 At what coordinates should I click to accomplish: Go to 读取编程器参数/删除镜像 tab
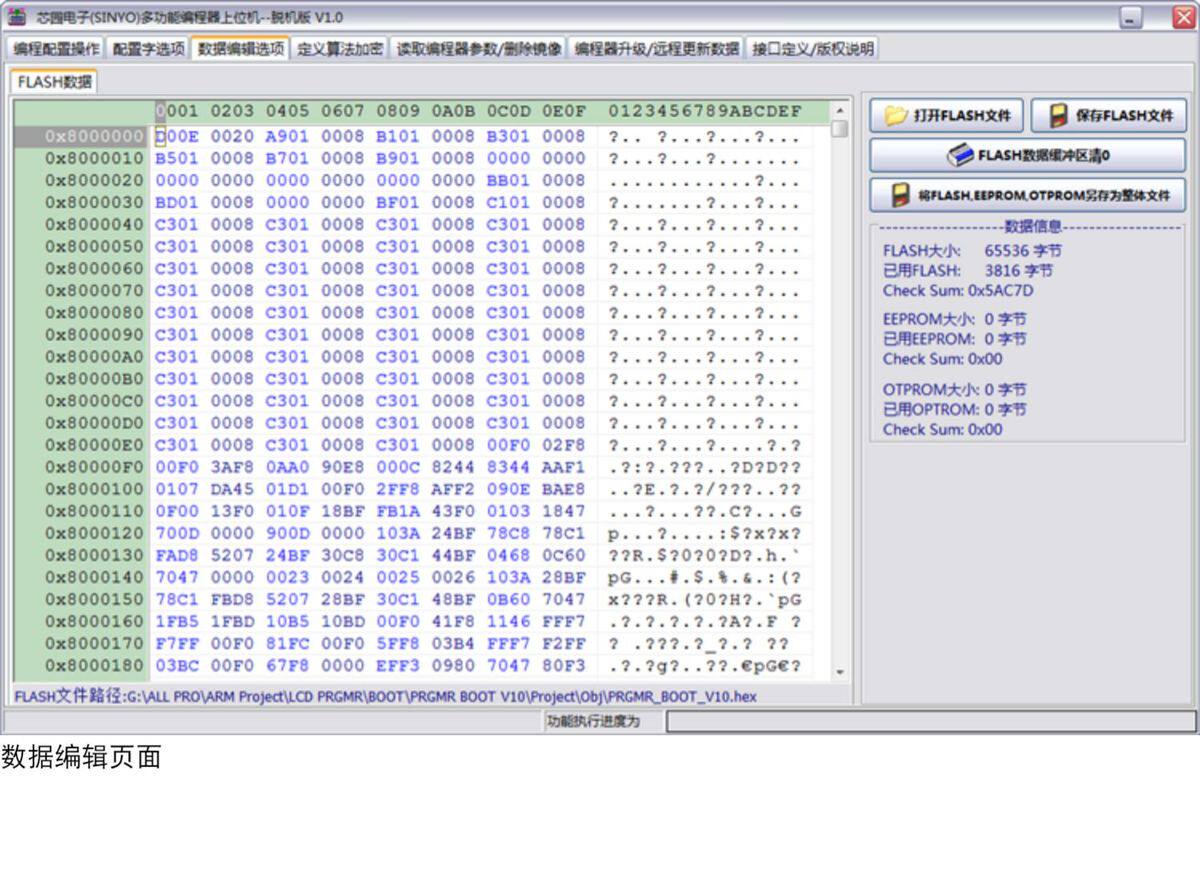(x=479, y=48)
